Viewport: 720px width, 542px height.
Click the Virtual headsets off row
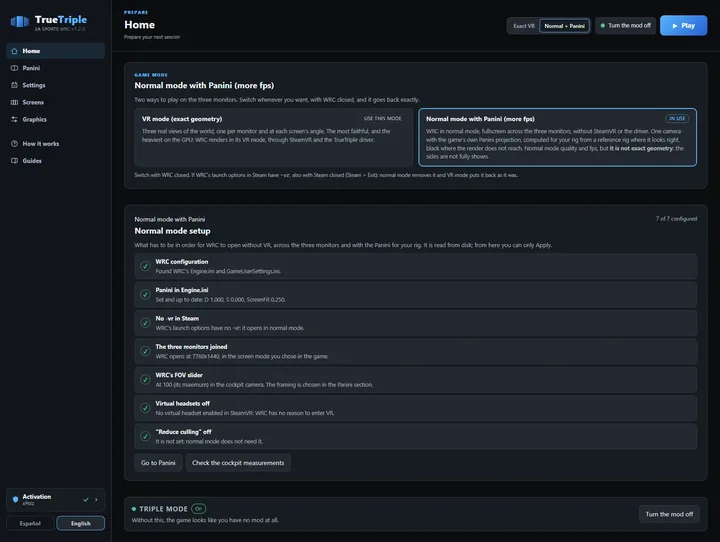[x=416, y=408]
